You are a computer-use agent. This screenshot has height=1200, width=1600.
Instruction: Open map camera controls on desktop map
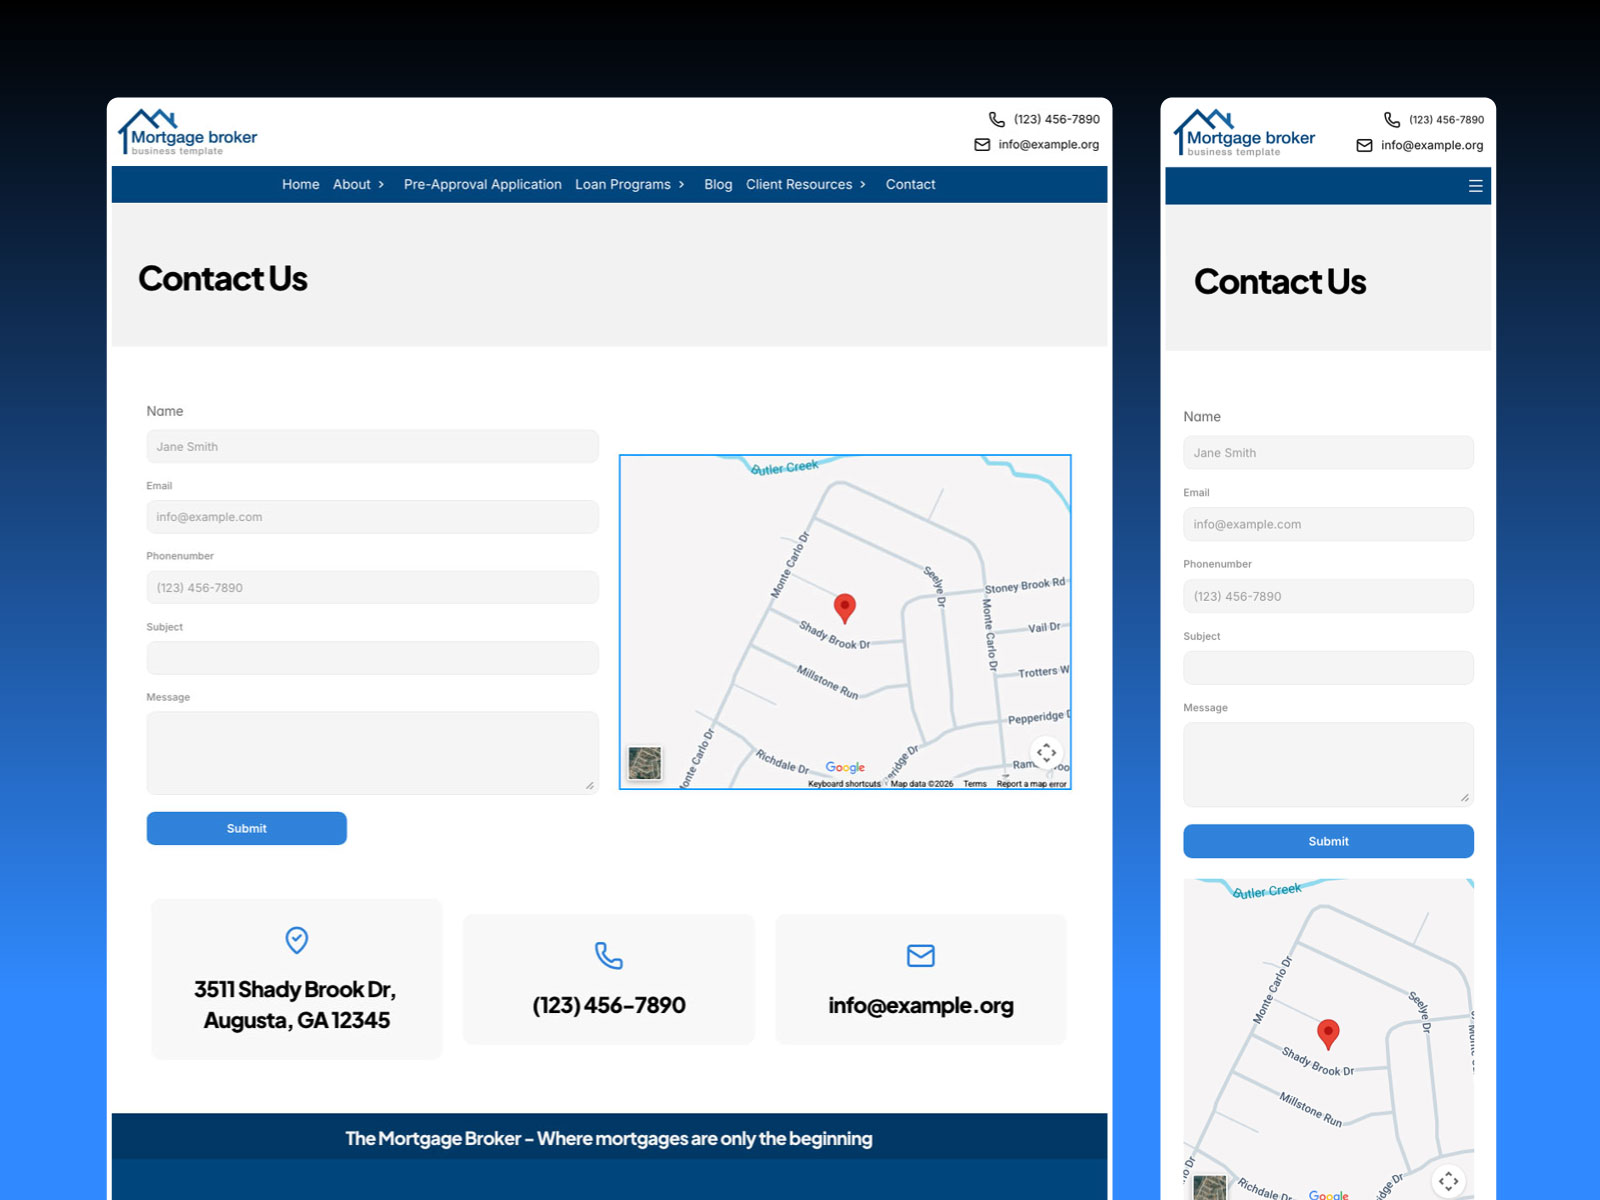1046,752
